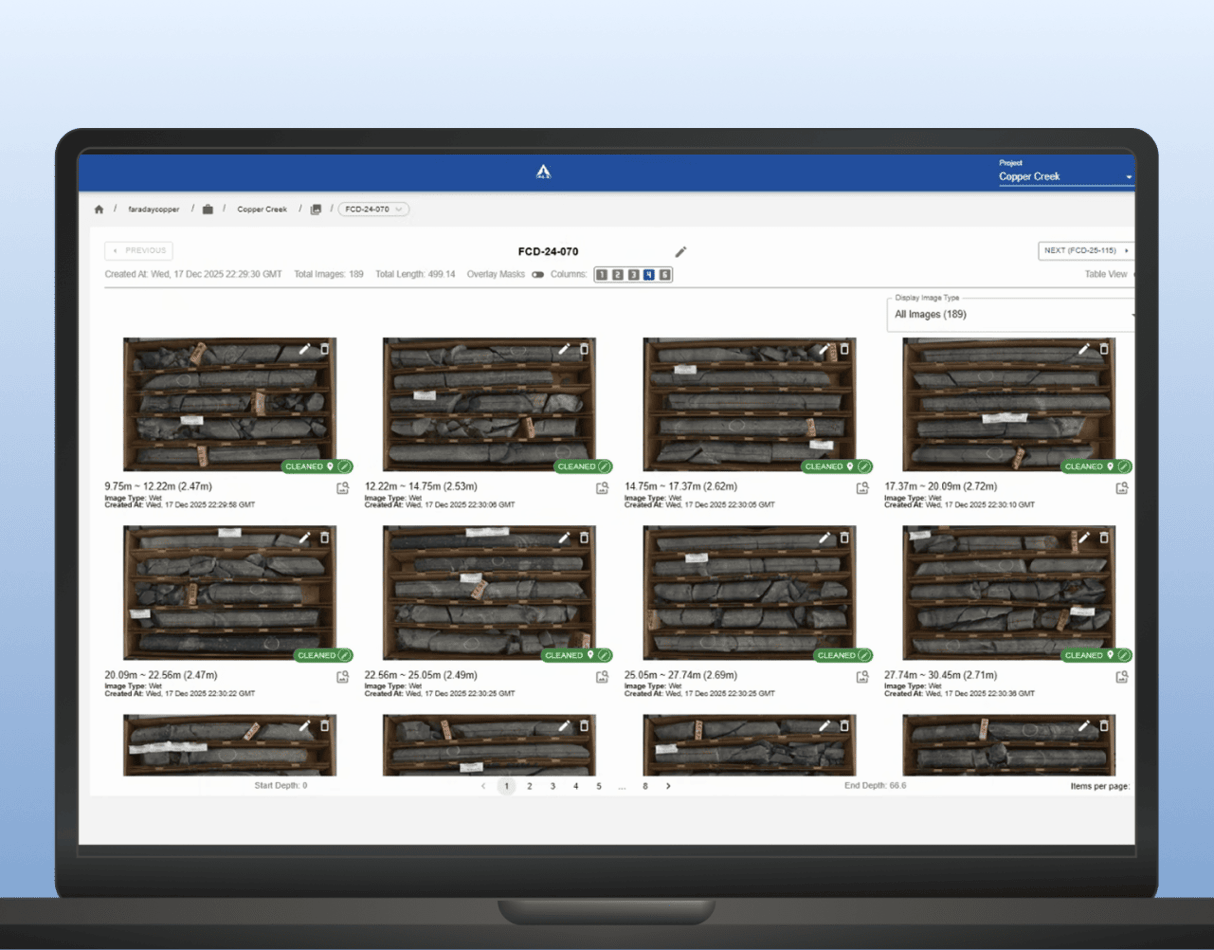1214x950 pixels.
Task: Open image search for 20.09m ~ 22.56m
Action: (x=342, y=677)
